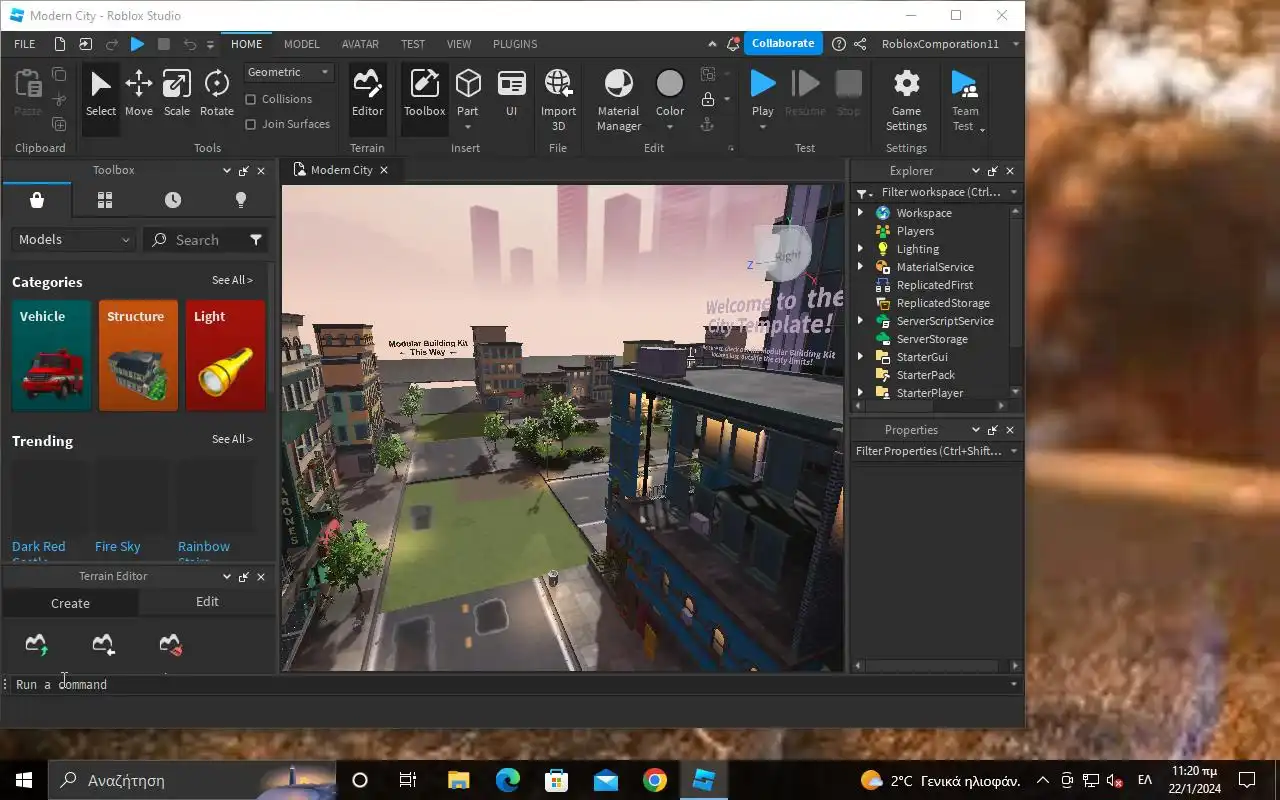The image size is (1280, 800).
Task: Activate the Scale tool
Action: (x=176, y=94)
